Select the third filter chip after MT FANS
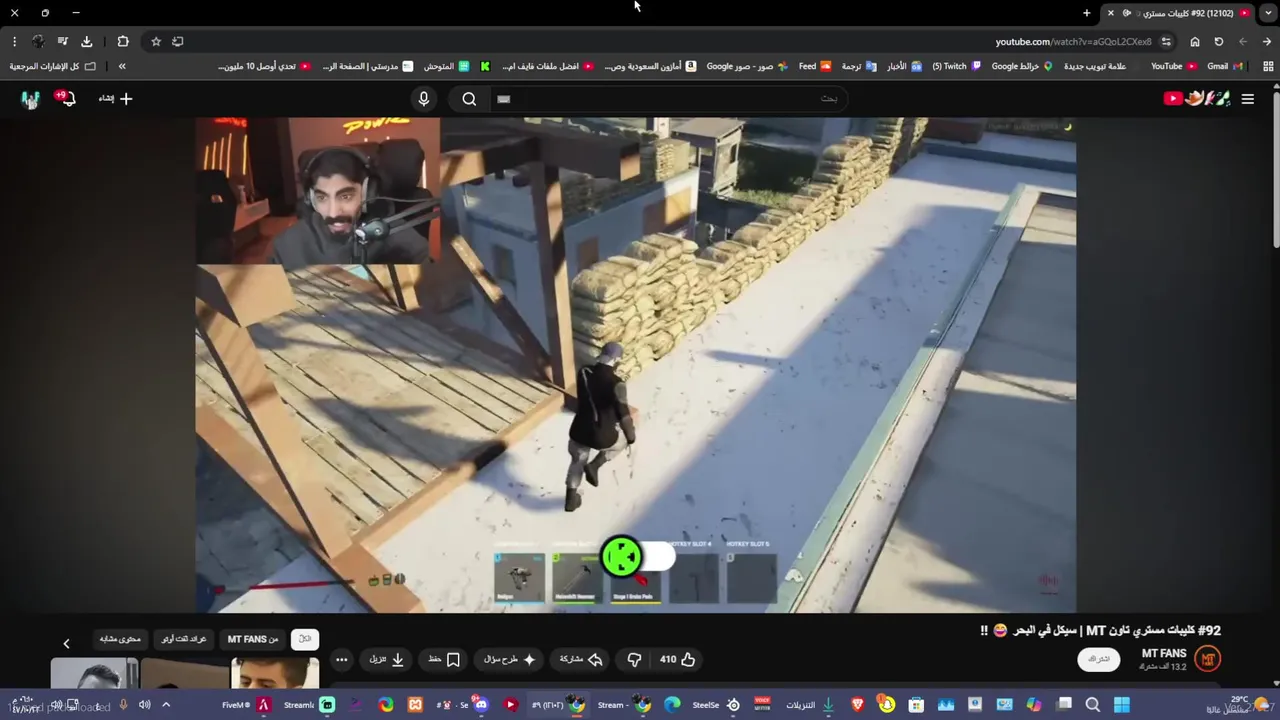The width and height of the screenshot is (1280, 720). pyautogui.click(x=184, y=639)
